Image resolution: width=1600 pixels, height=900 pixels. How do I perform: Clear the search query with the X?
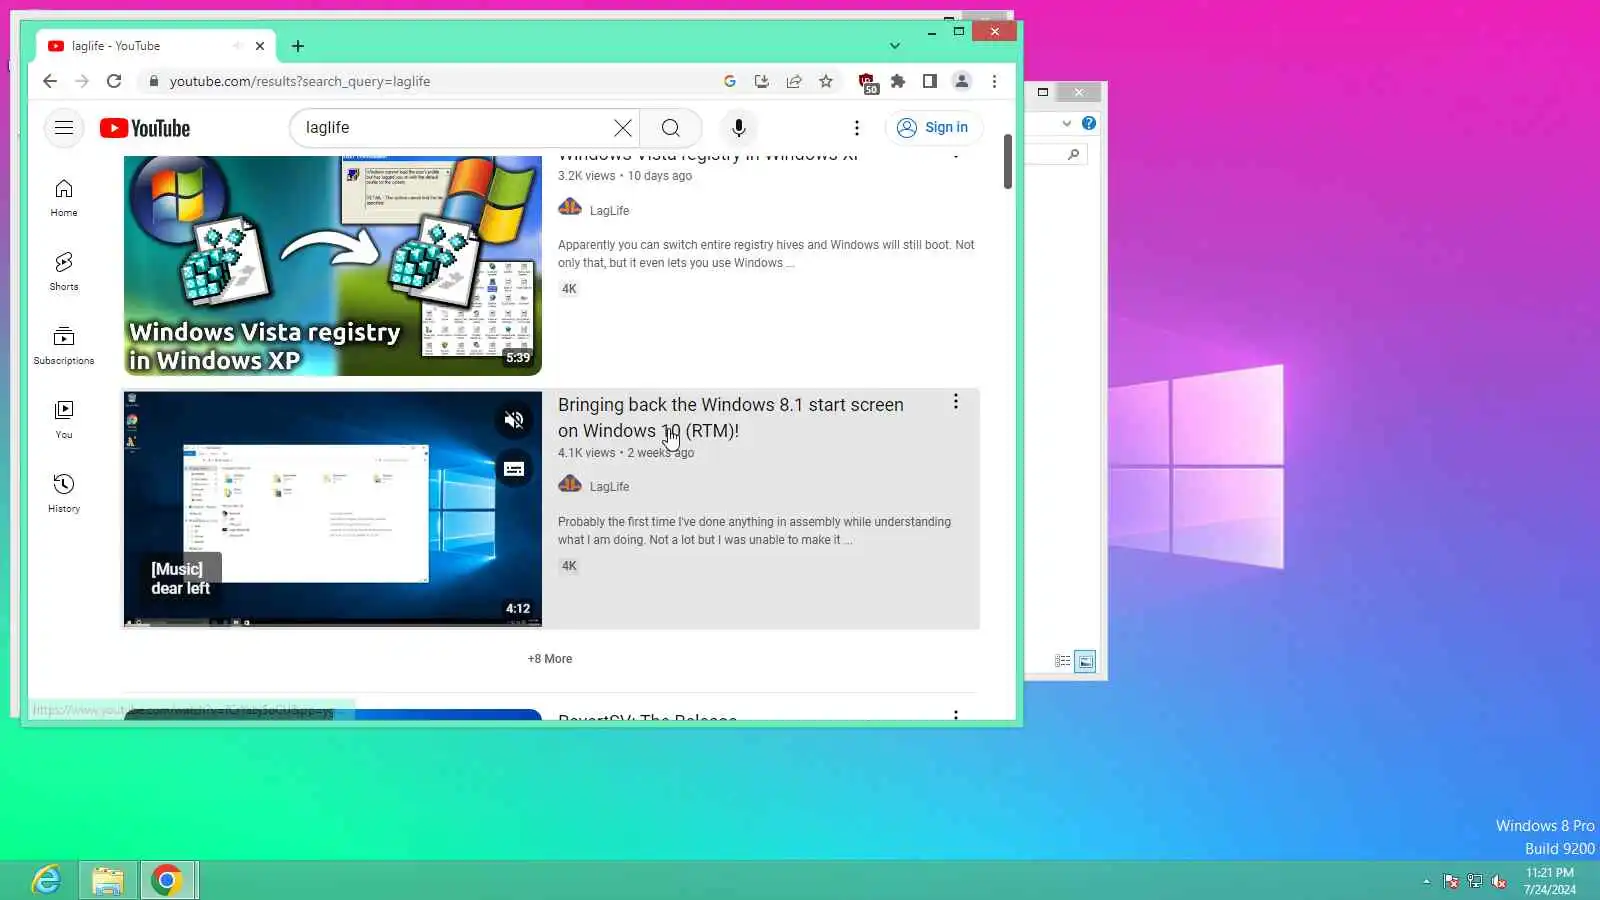[x=623, y=127]
